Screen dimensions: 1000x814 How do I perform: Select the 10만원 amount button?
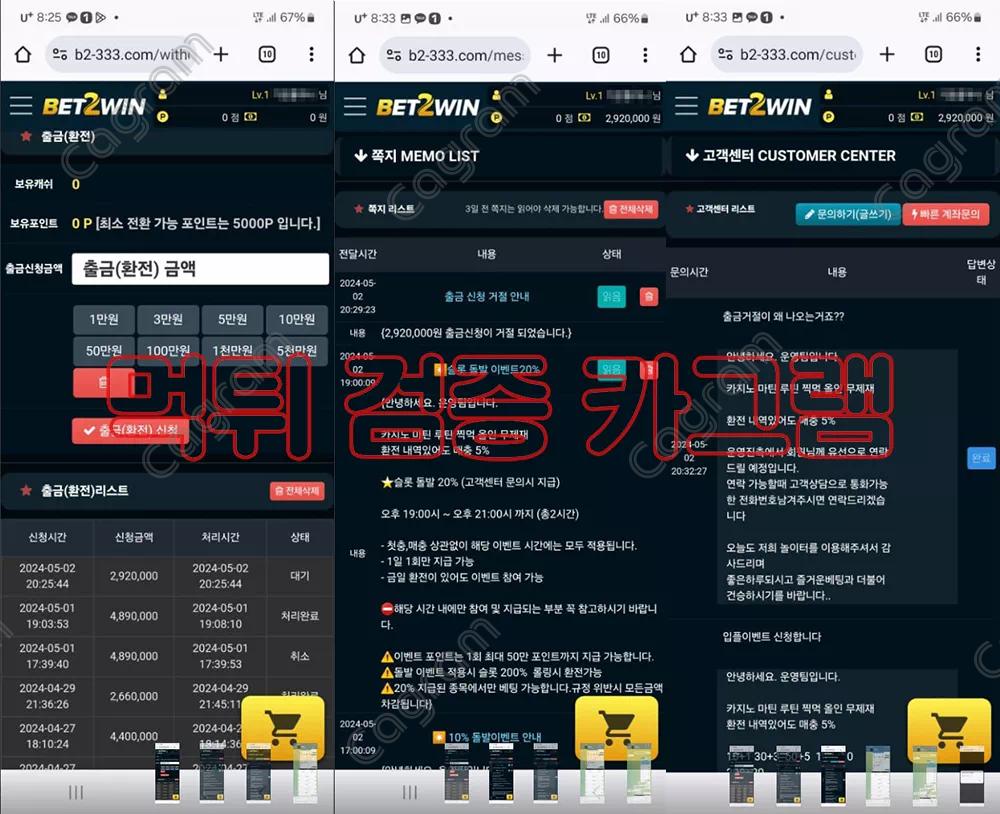pyautogui.click(x=297, y=319)
